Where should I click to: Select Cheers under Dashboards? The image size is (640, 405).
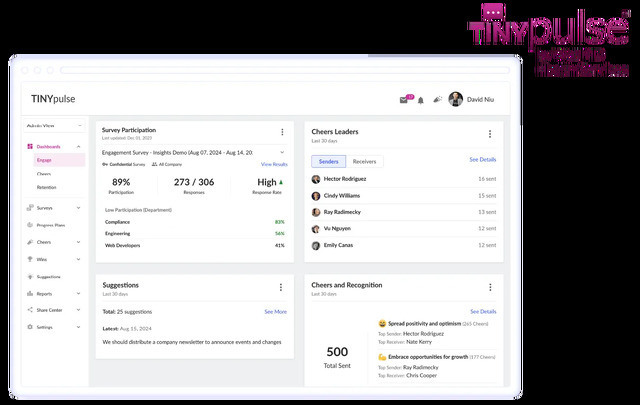tap(44, 174)
